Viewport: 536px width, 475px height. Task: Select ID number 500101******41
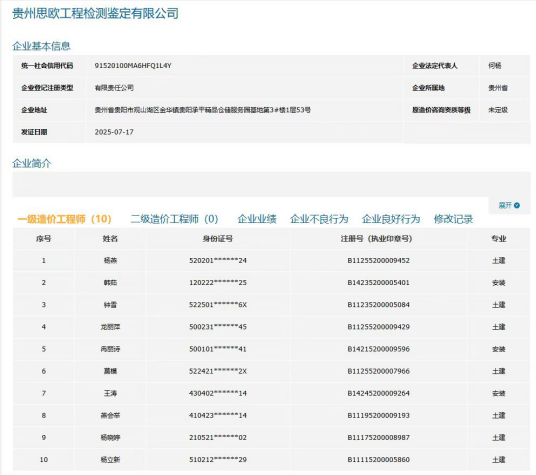(x=218, y=349)
